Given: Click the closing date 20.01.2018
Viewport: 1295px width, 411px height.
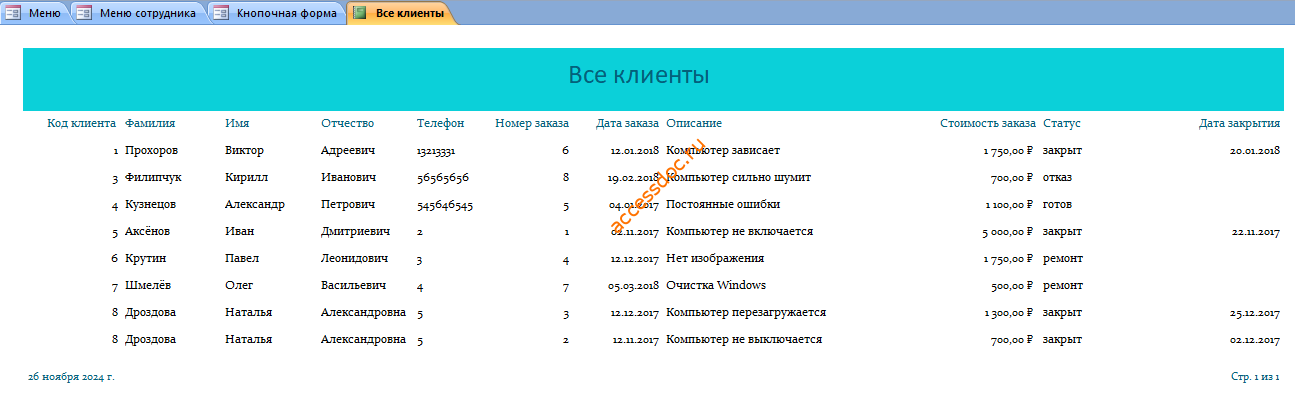Looking at the screenshot, I should tap(1255, 150).
